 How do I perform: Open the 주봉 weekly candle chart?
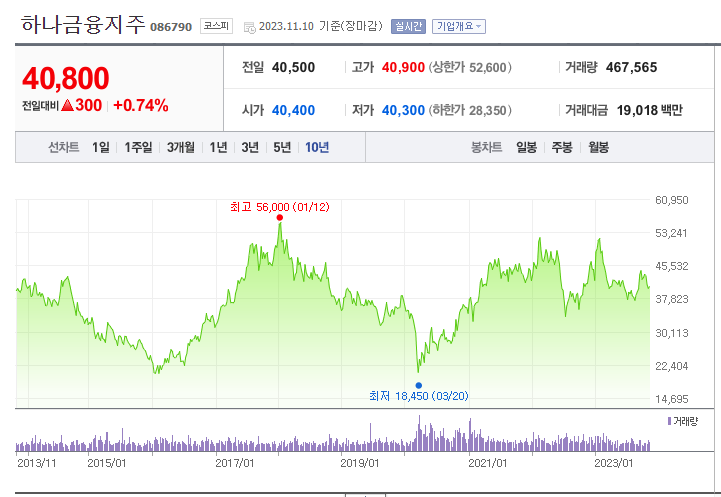[562, 148]
